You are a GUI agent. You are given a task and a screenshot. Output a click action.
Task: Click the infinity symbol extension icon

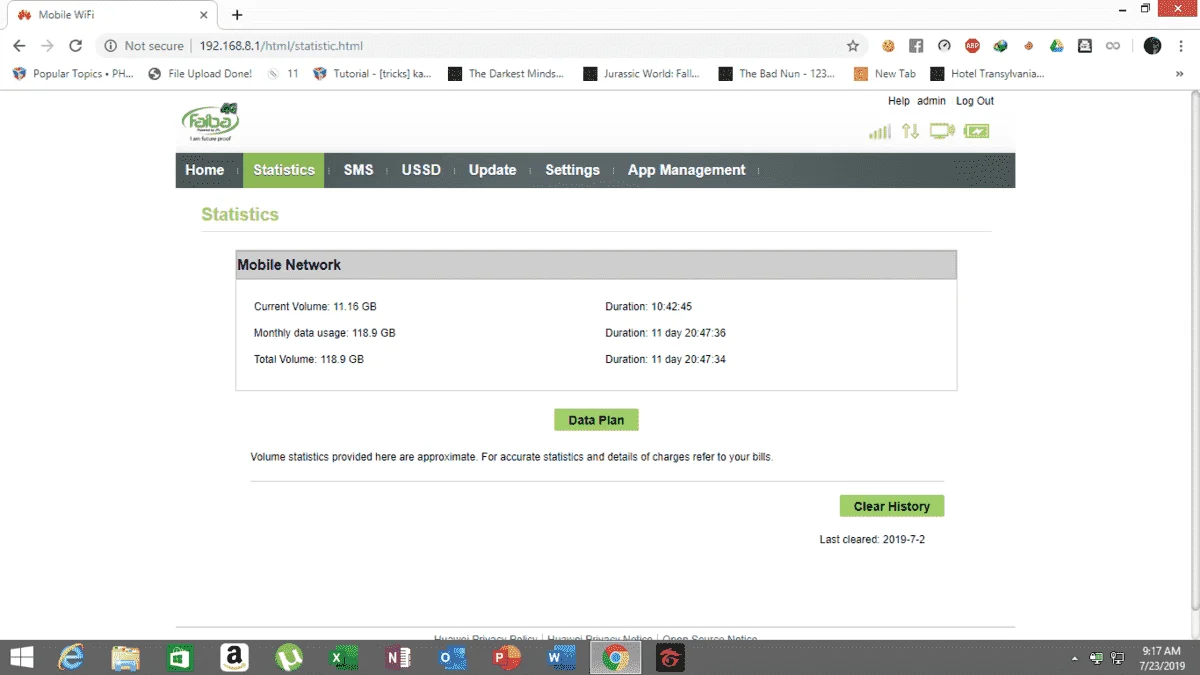1112,46
